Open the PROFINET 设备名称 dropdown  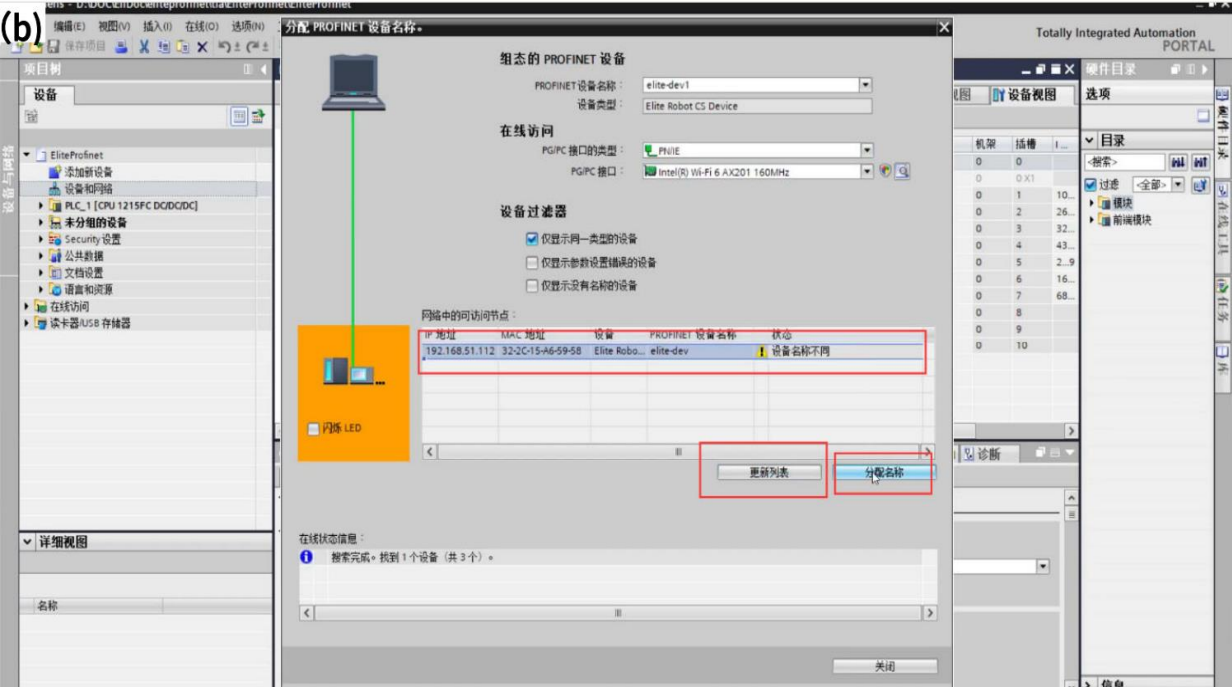coord(866,86)
